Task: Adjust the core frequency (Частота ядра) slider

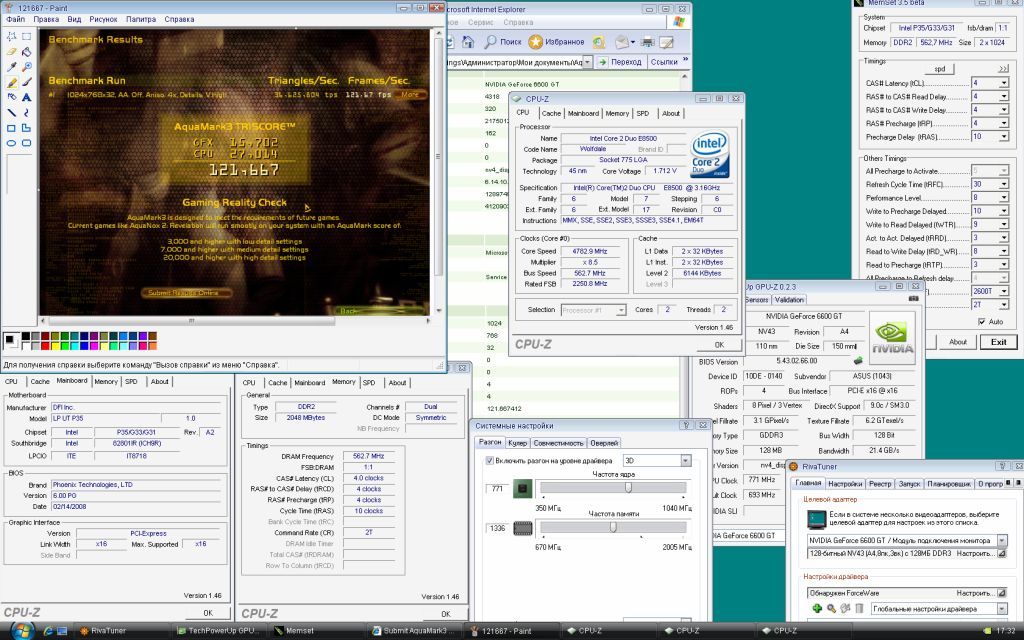Action: (x=628, y=488)
